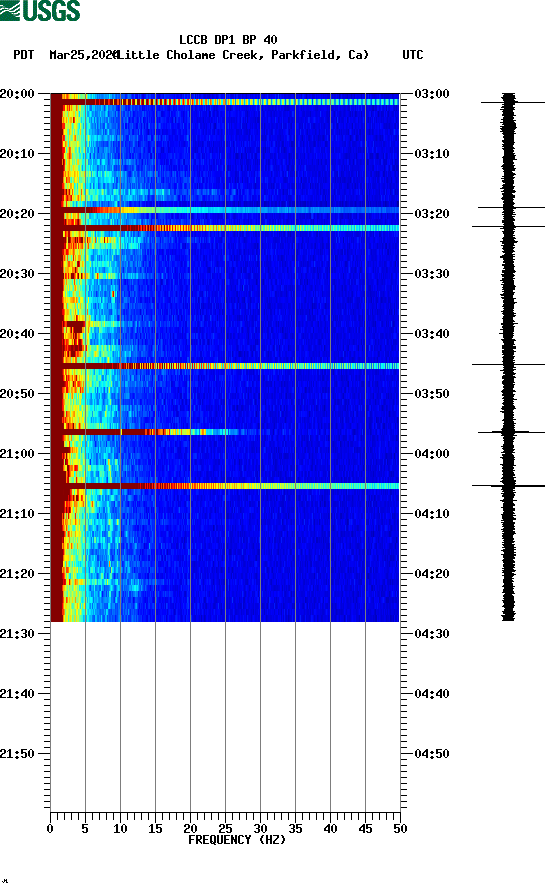Click the 20:40 PDT time label
This screenshot has width=552, height=892.
18,334
